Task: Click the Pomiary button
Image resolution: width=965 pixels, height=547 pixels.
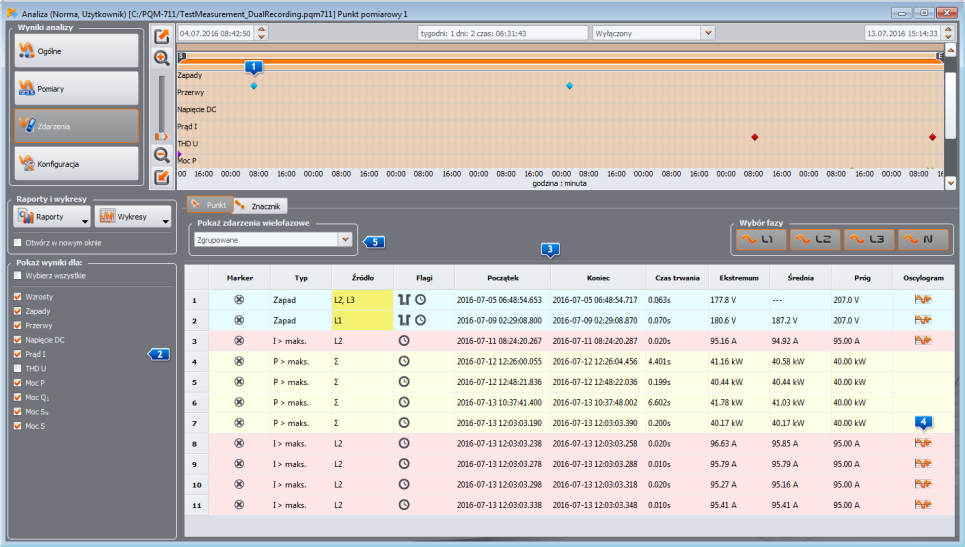Action: 77,89
